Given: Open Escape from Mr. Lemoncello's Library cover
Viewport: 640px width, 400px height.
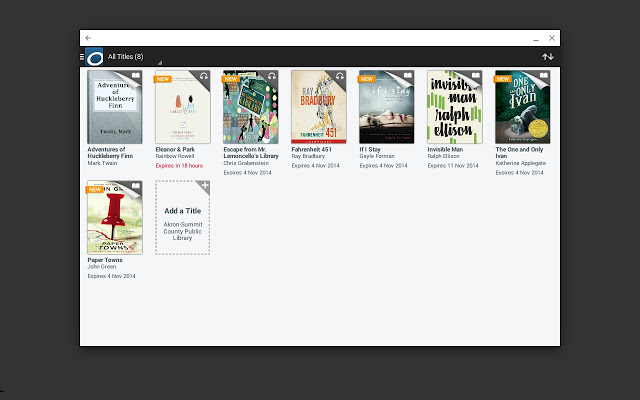Looking at the screenshot, I should coord(251,107).
